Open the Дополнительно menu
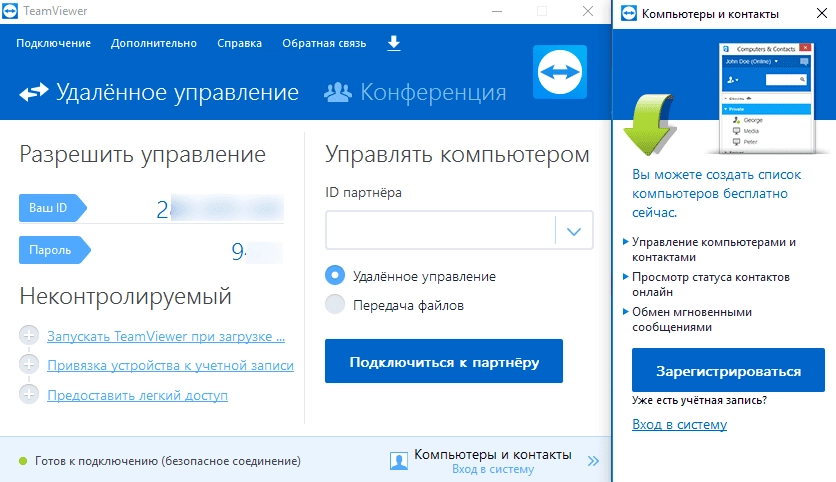Image resolution: width=836 pixels, height=482 pixels. tap(154, 43)
